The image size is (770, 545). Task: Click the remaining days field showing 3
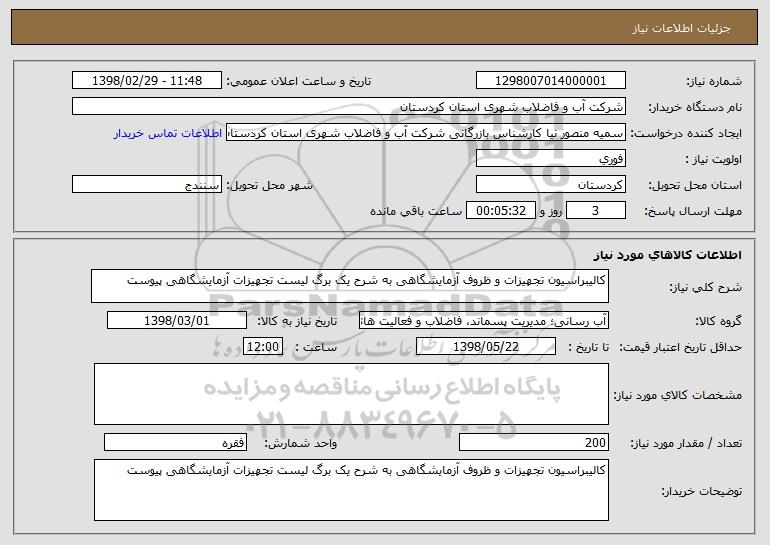[596, 211]
